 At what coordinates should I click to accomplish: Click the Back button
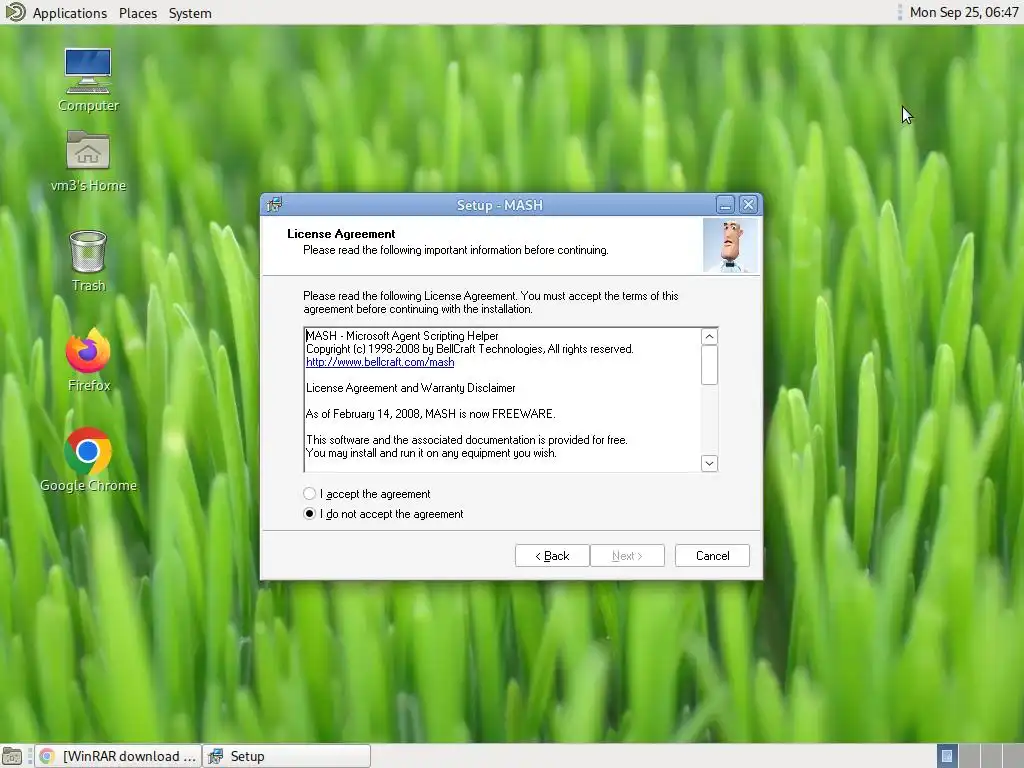click(x=552, y=556)
